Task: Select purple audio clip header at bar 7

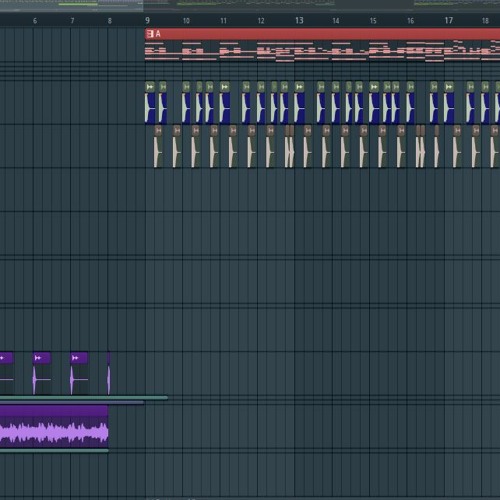Action: click(79, 358)
